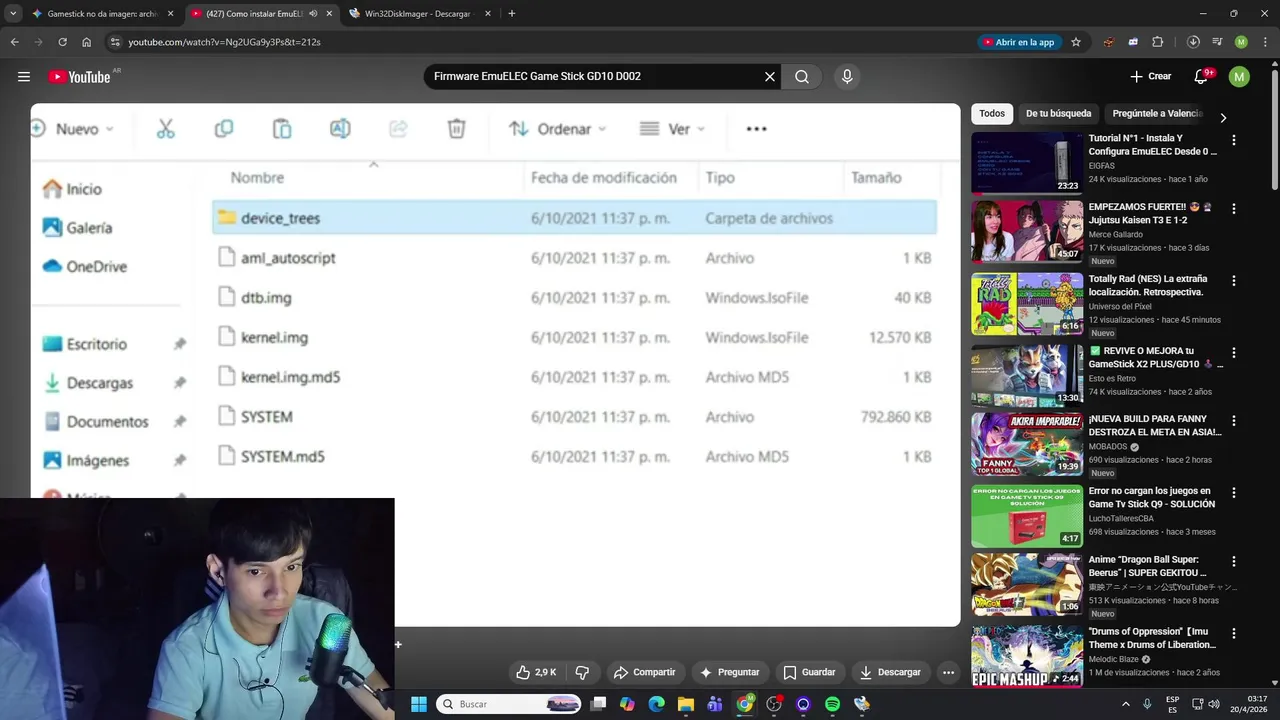The height and width of the screenshot is (720, 1280).
Task: Click the browser address bar URL
Action: pyautogui.click(x=224, y=42)
